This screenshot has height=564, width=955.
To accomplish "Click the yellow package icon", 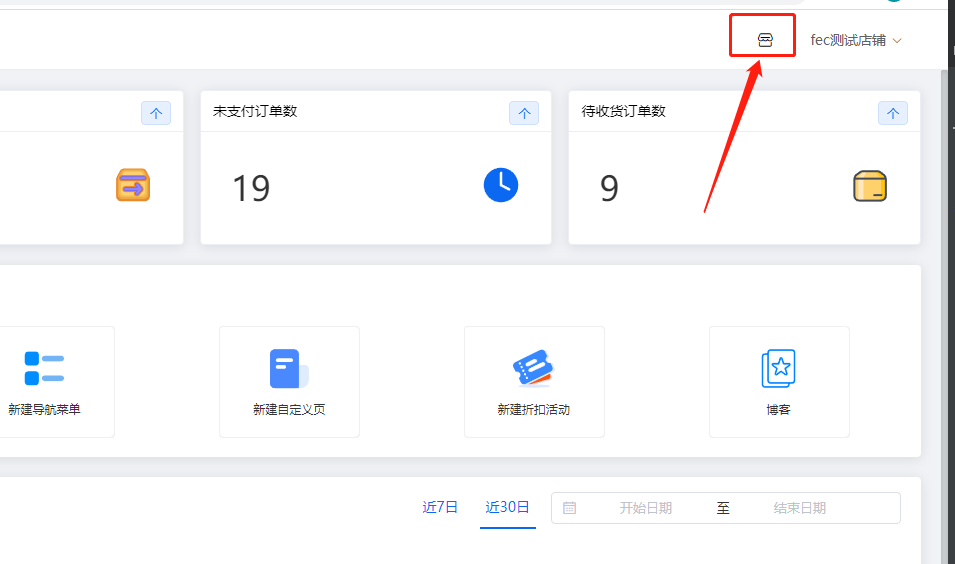I will tap(870, 186).
